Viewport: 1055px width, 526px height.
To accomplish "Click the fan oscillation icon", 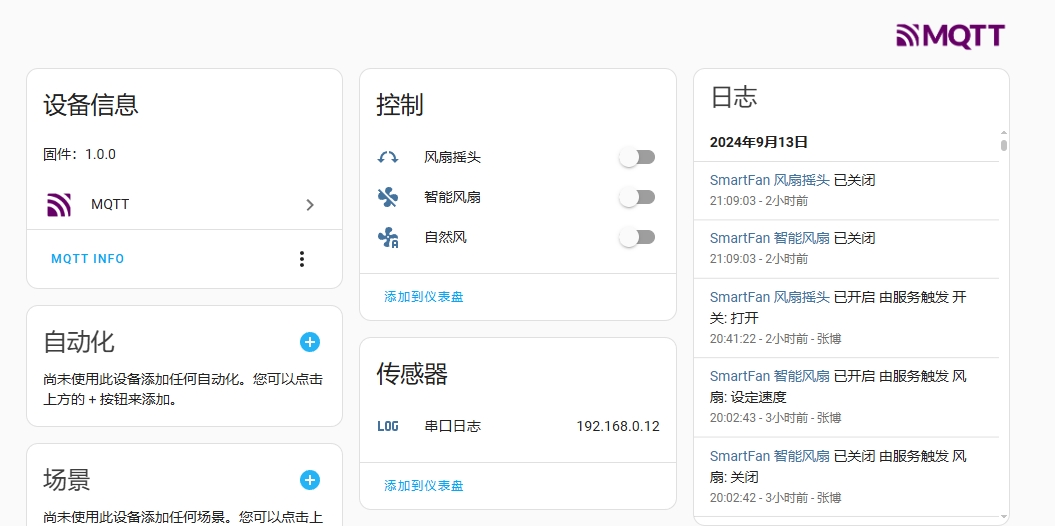I will point(388,157).
